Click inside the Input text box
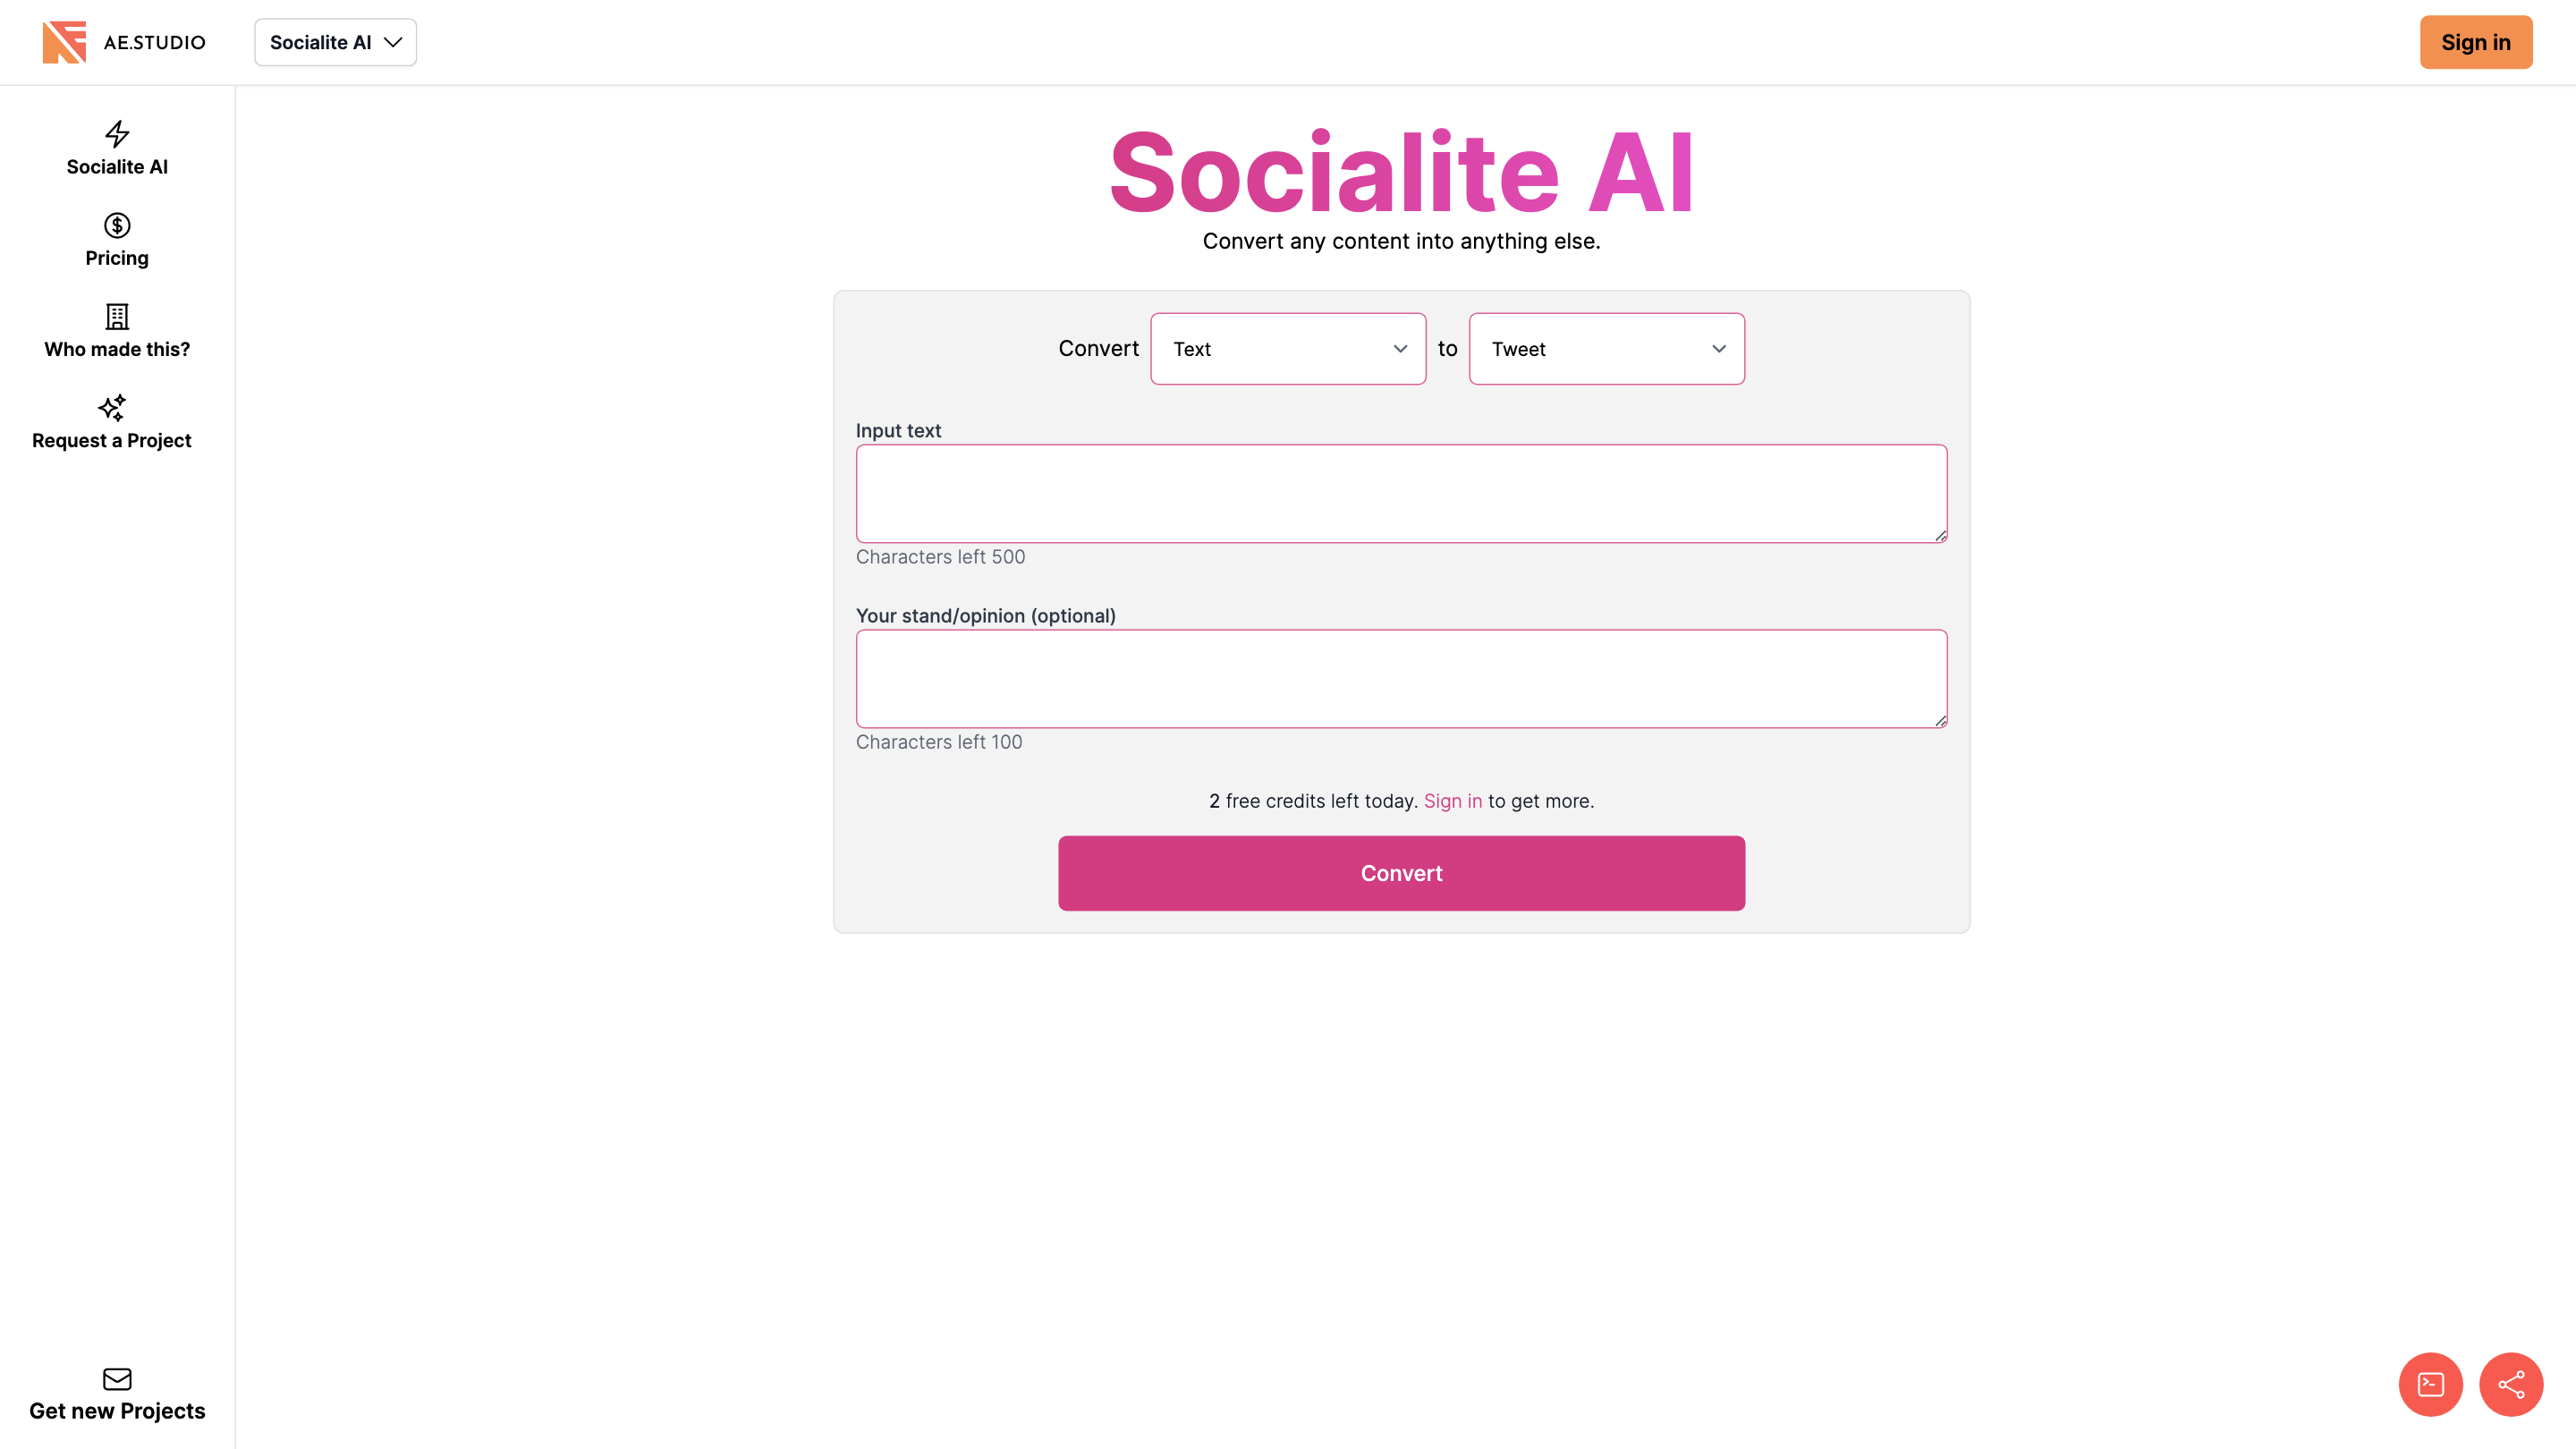The image size is (2576, 1449). tap(1400, 493)
